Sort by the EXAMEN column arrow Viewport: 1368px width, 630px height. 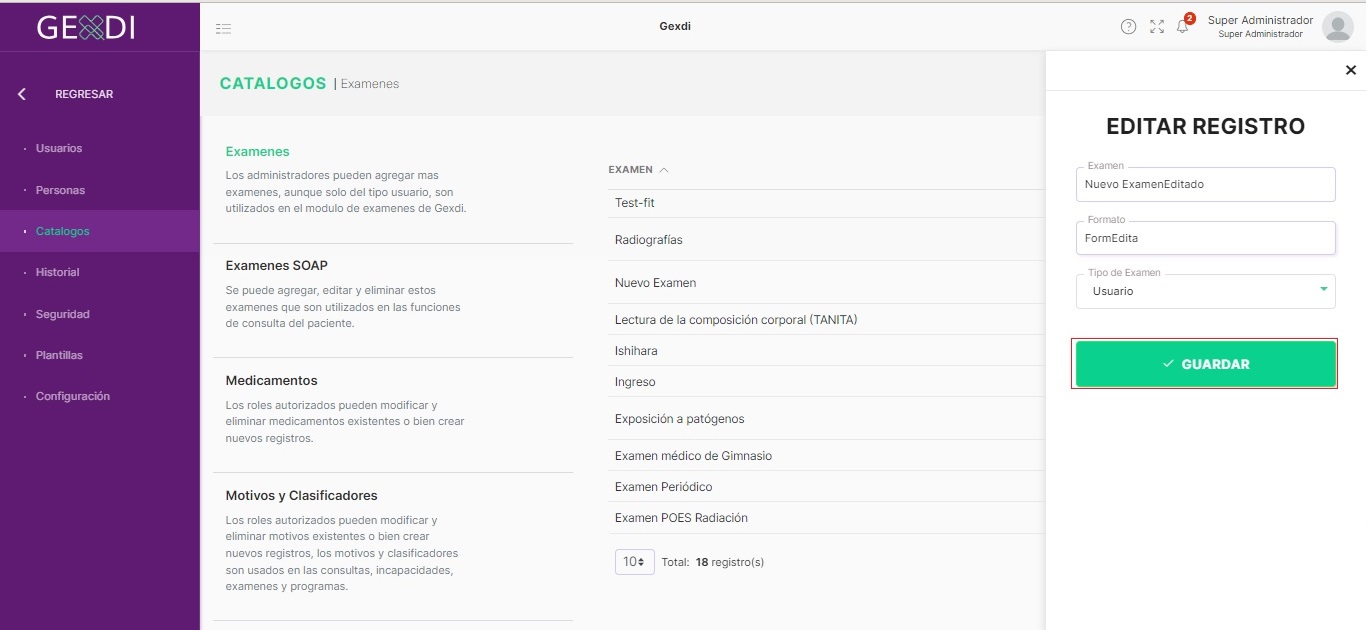pos(664,170)
